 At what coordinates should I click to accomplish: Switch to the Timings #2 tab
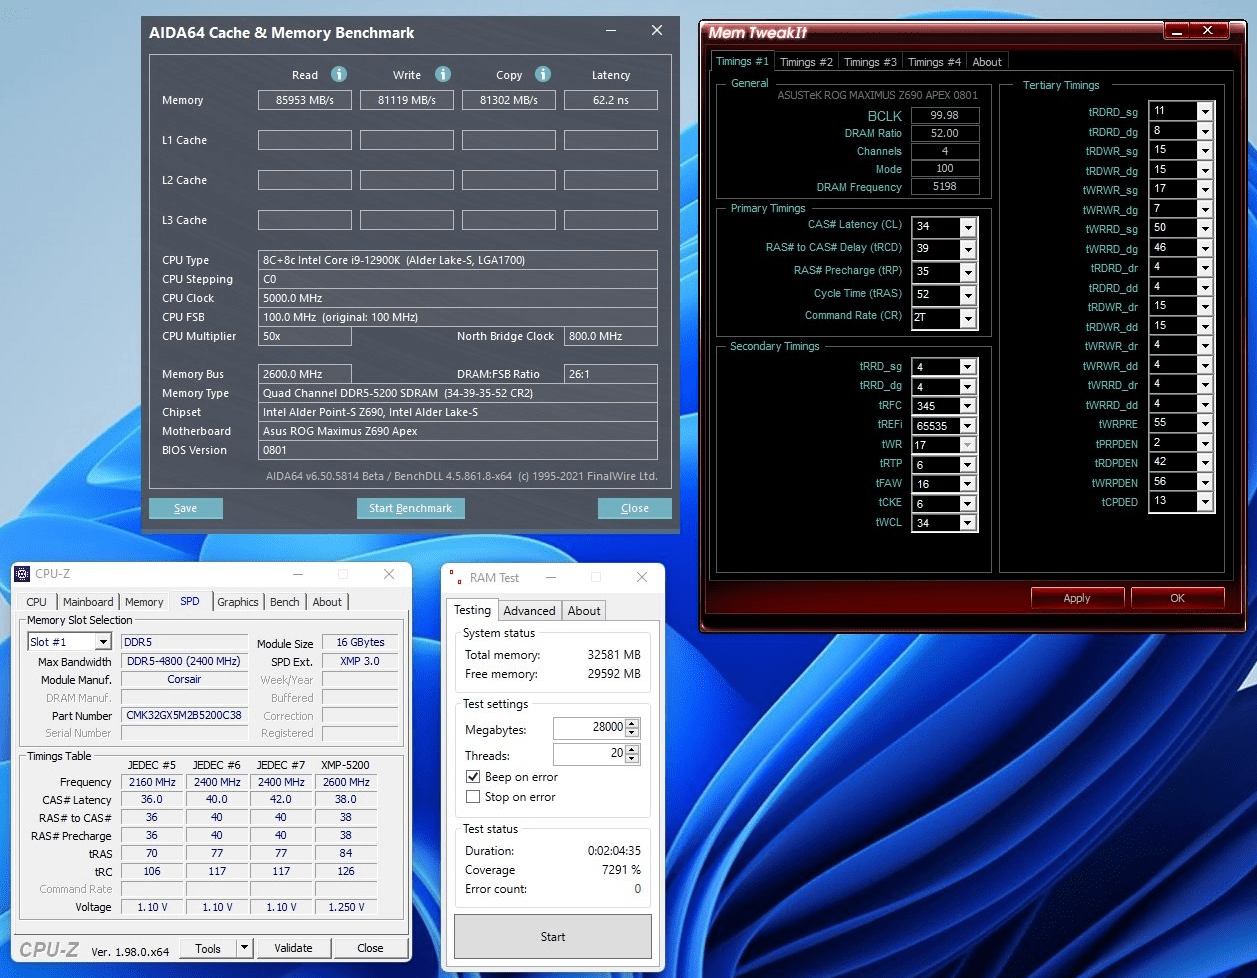[x=806, y=62]
